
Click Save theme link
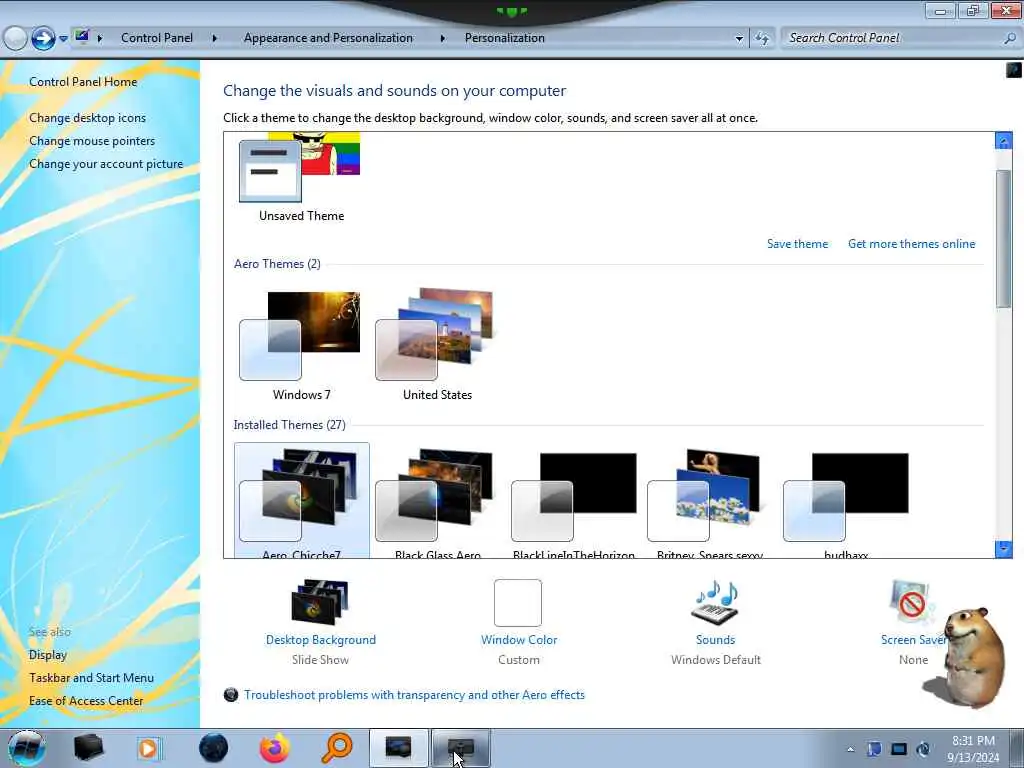coord(797,244)
